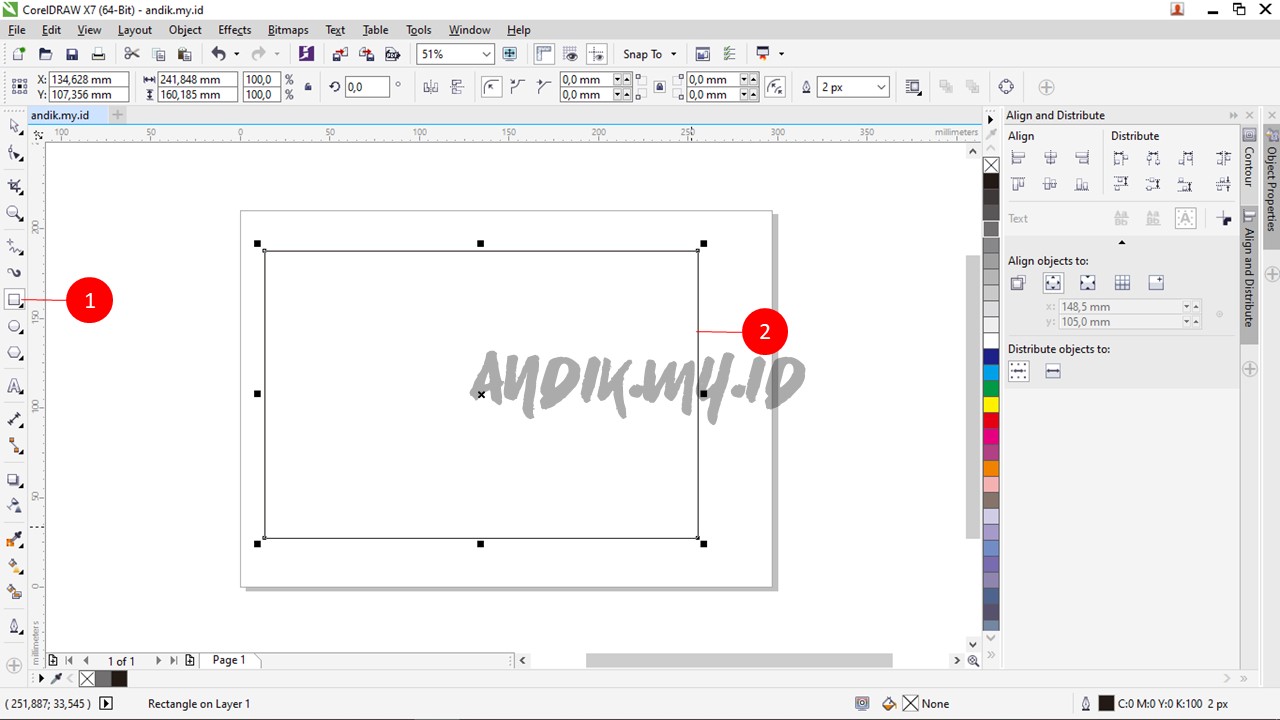This screenshot has height=720, width=1280.
Task: Select Distribute to Extent of selection
Action: coord(1018,371)
